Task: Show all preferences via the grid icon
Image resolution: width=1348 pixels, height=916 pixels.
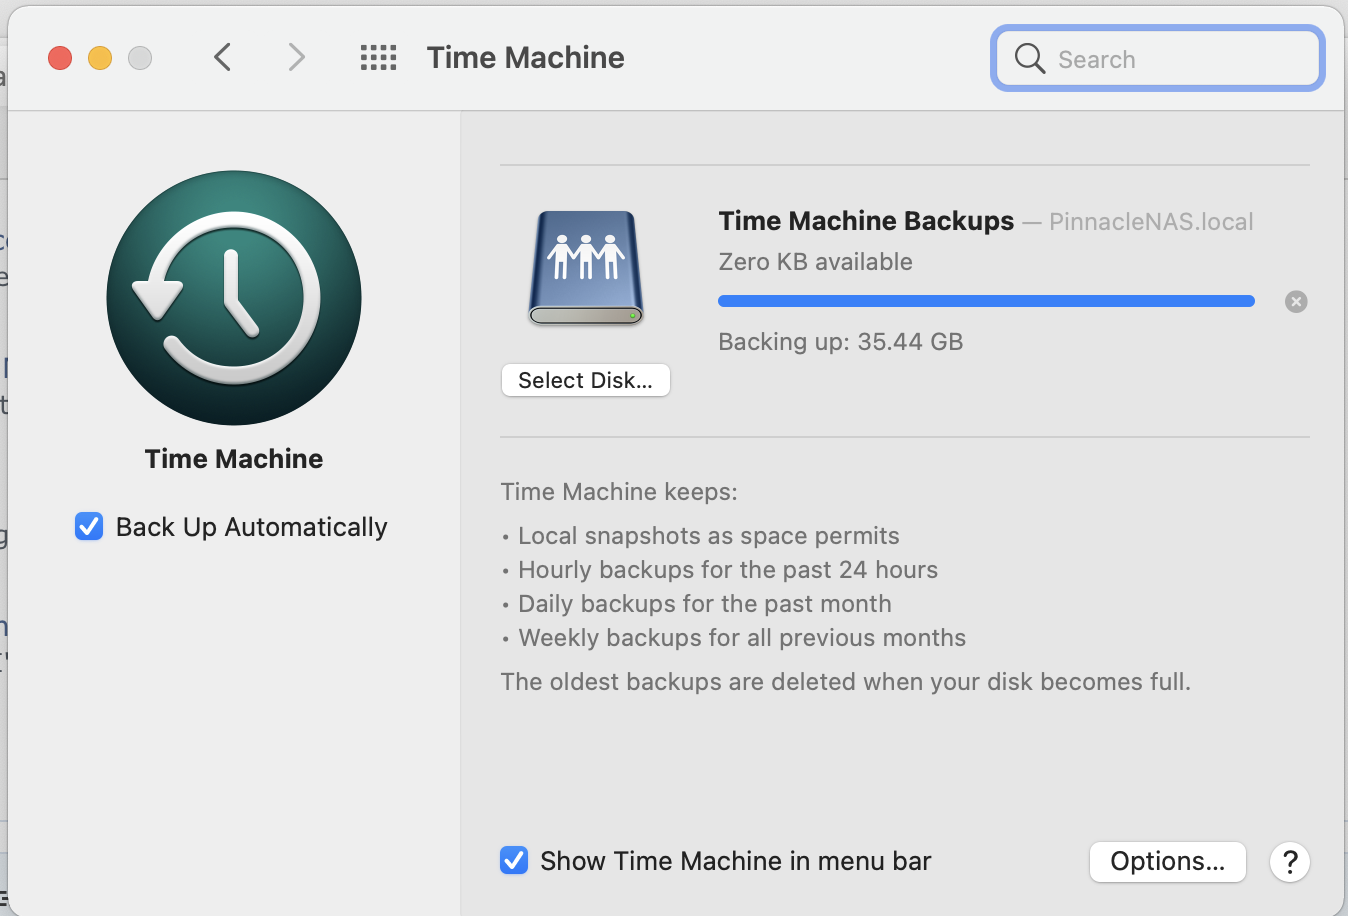Action: click(378, 58)
